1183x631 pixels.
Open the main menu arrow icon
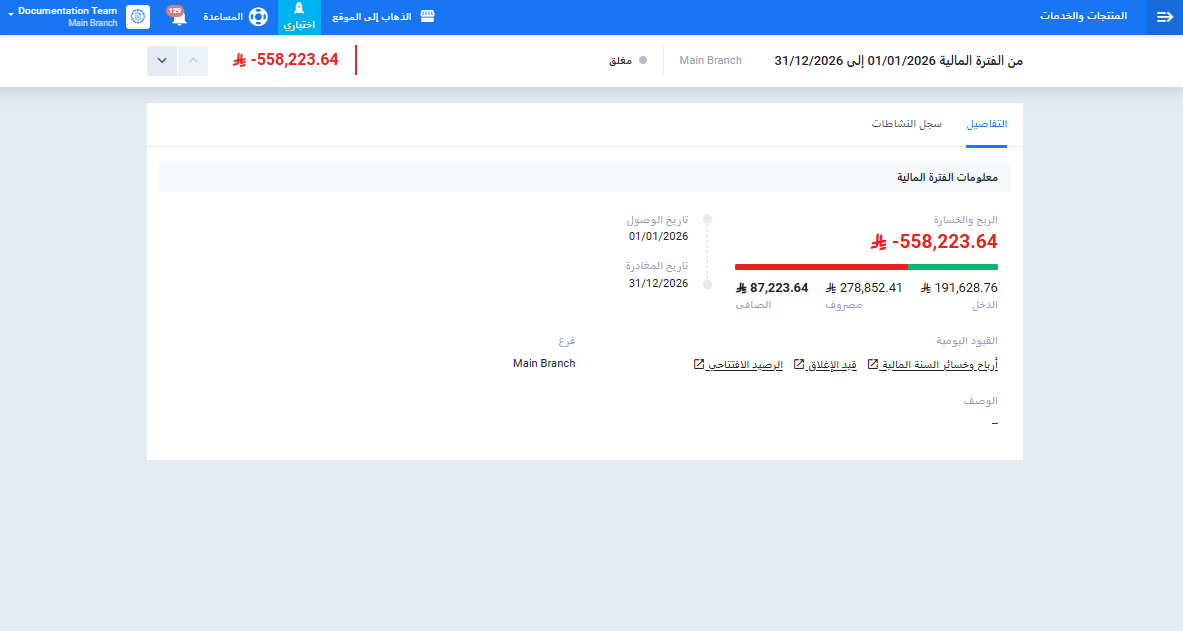point(1164,17)
